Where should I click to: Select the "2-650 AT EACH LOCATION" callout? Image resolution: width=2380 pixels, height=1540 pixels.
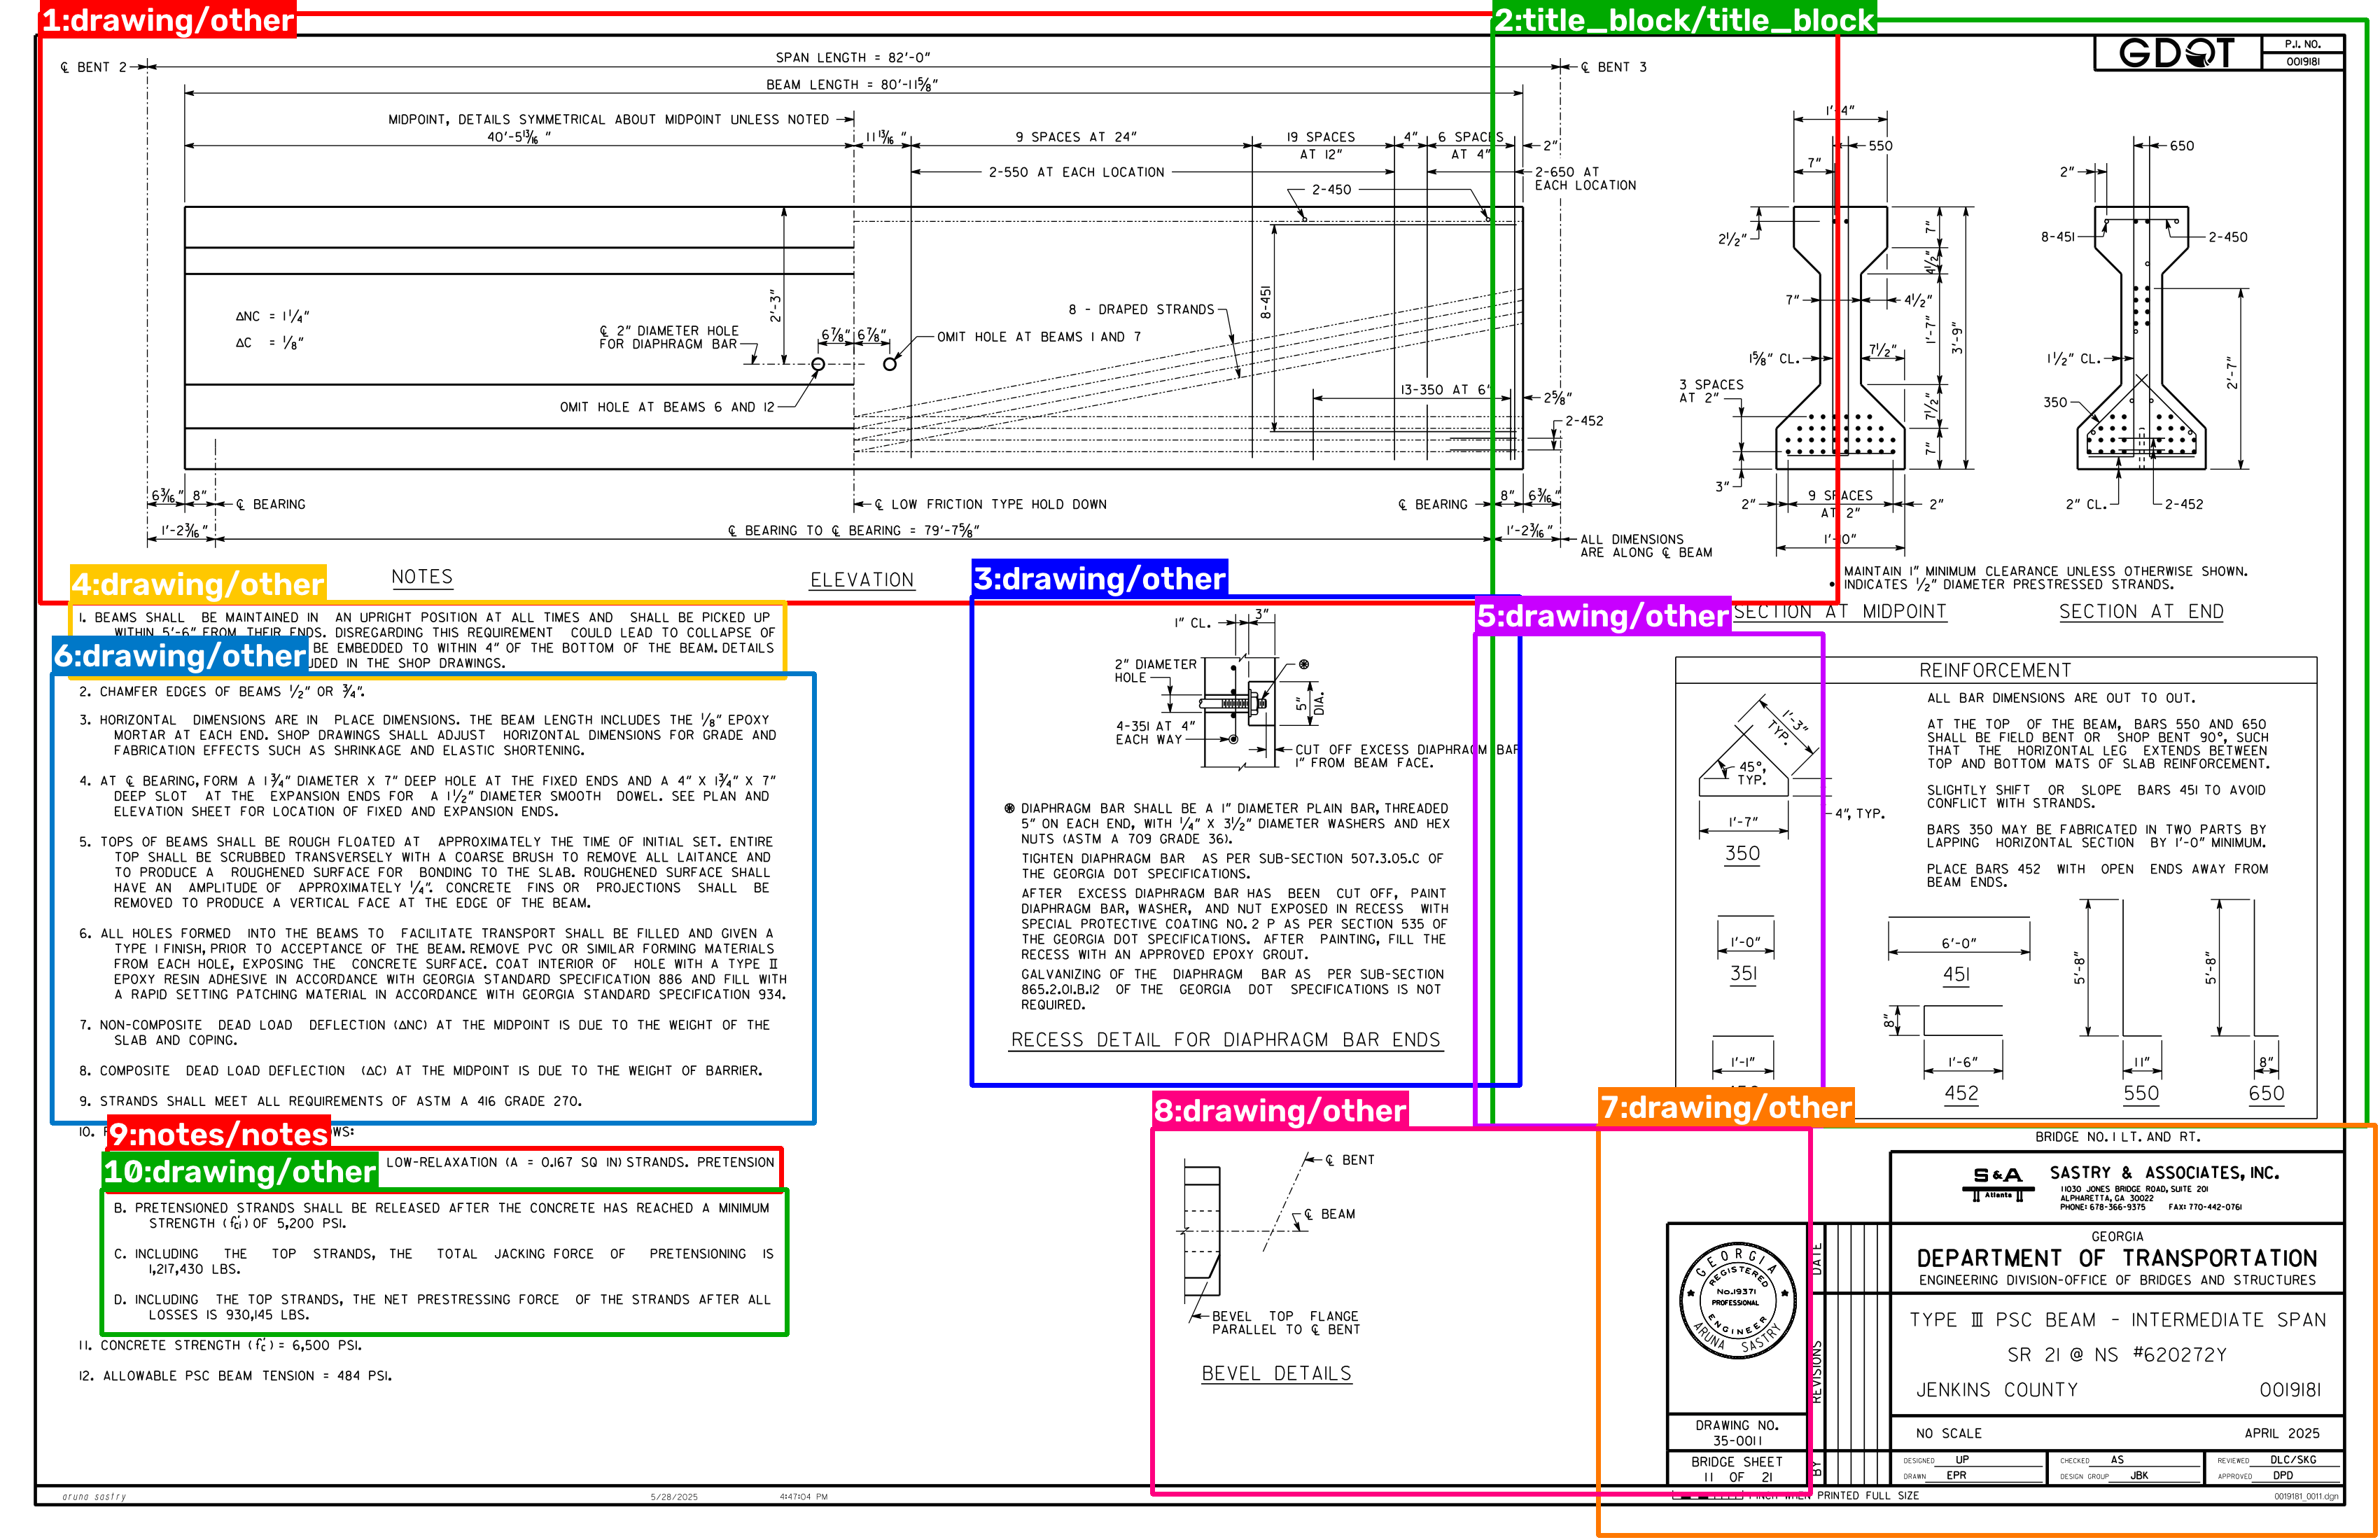[x=1585, y=179]
